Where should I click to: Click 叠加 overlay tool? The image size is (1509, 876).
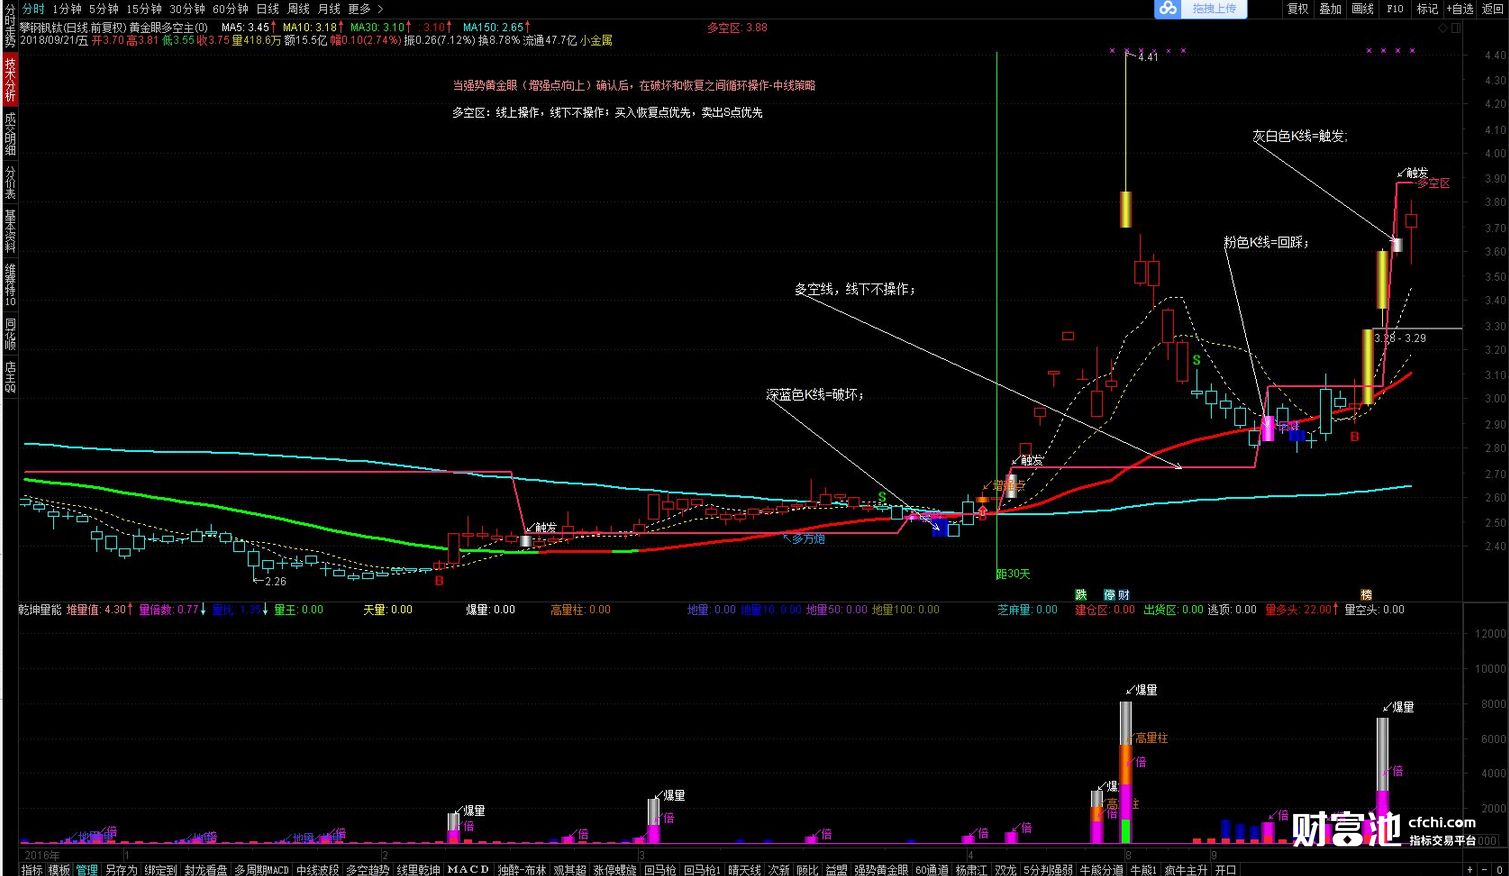point(1330,8)
